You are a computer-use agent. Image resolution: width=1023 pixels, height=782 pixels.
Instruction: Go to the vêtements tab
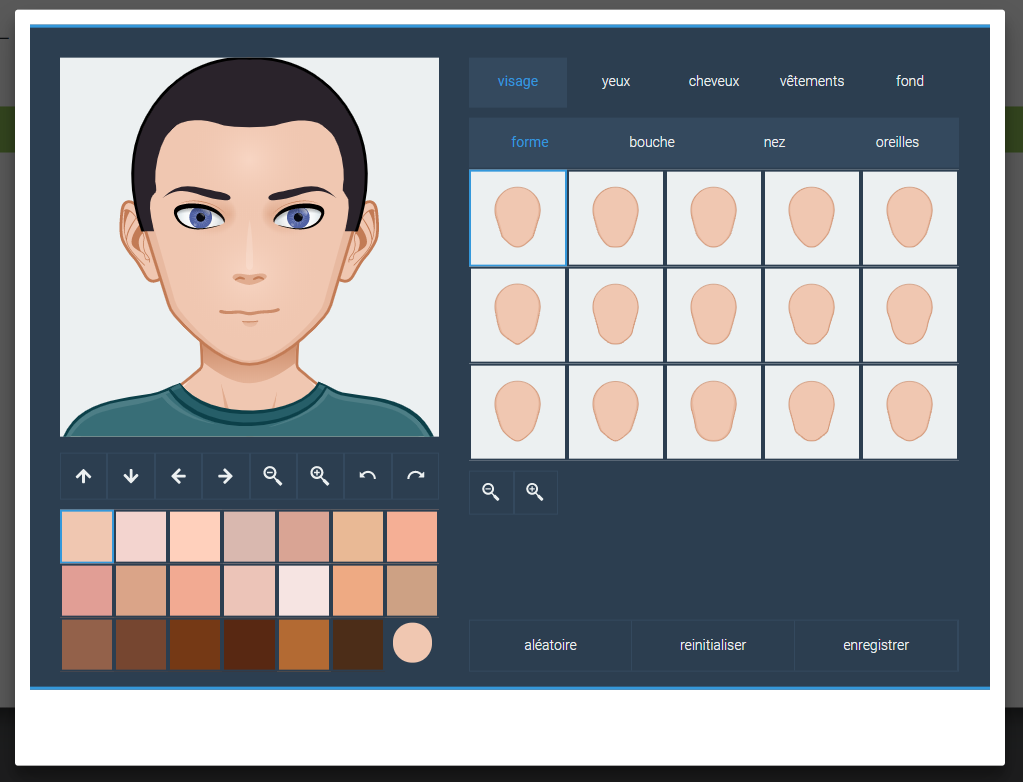pyautogui.click(x=812, y=82)
